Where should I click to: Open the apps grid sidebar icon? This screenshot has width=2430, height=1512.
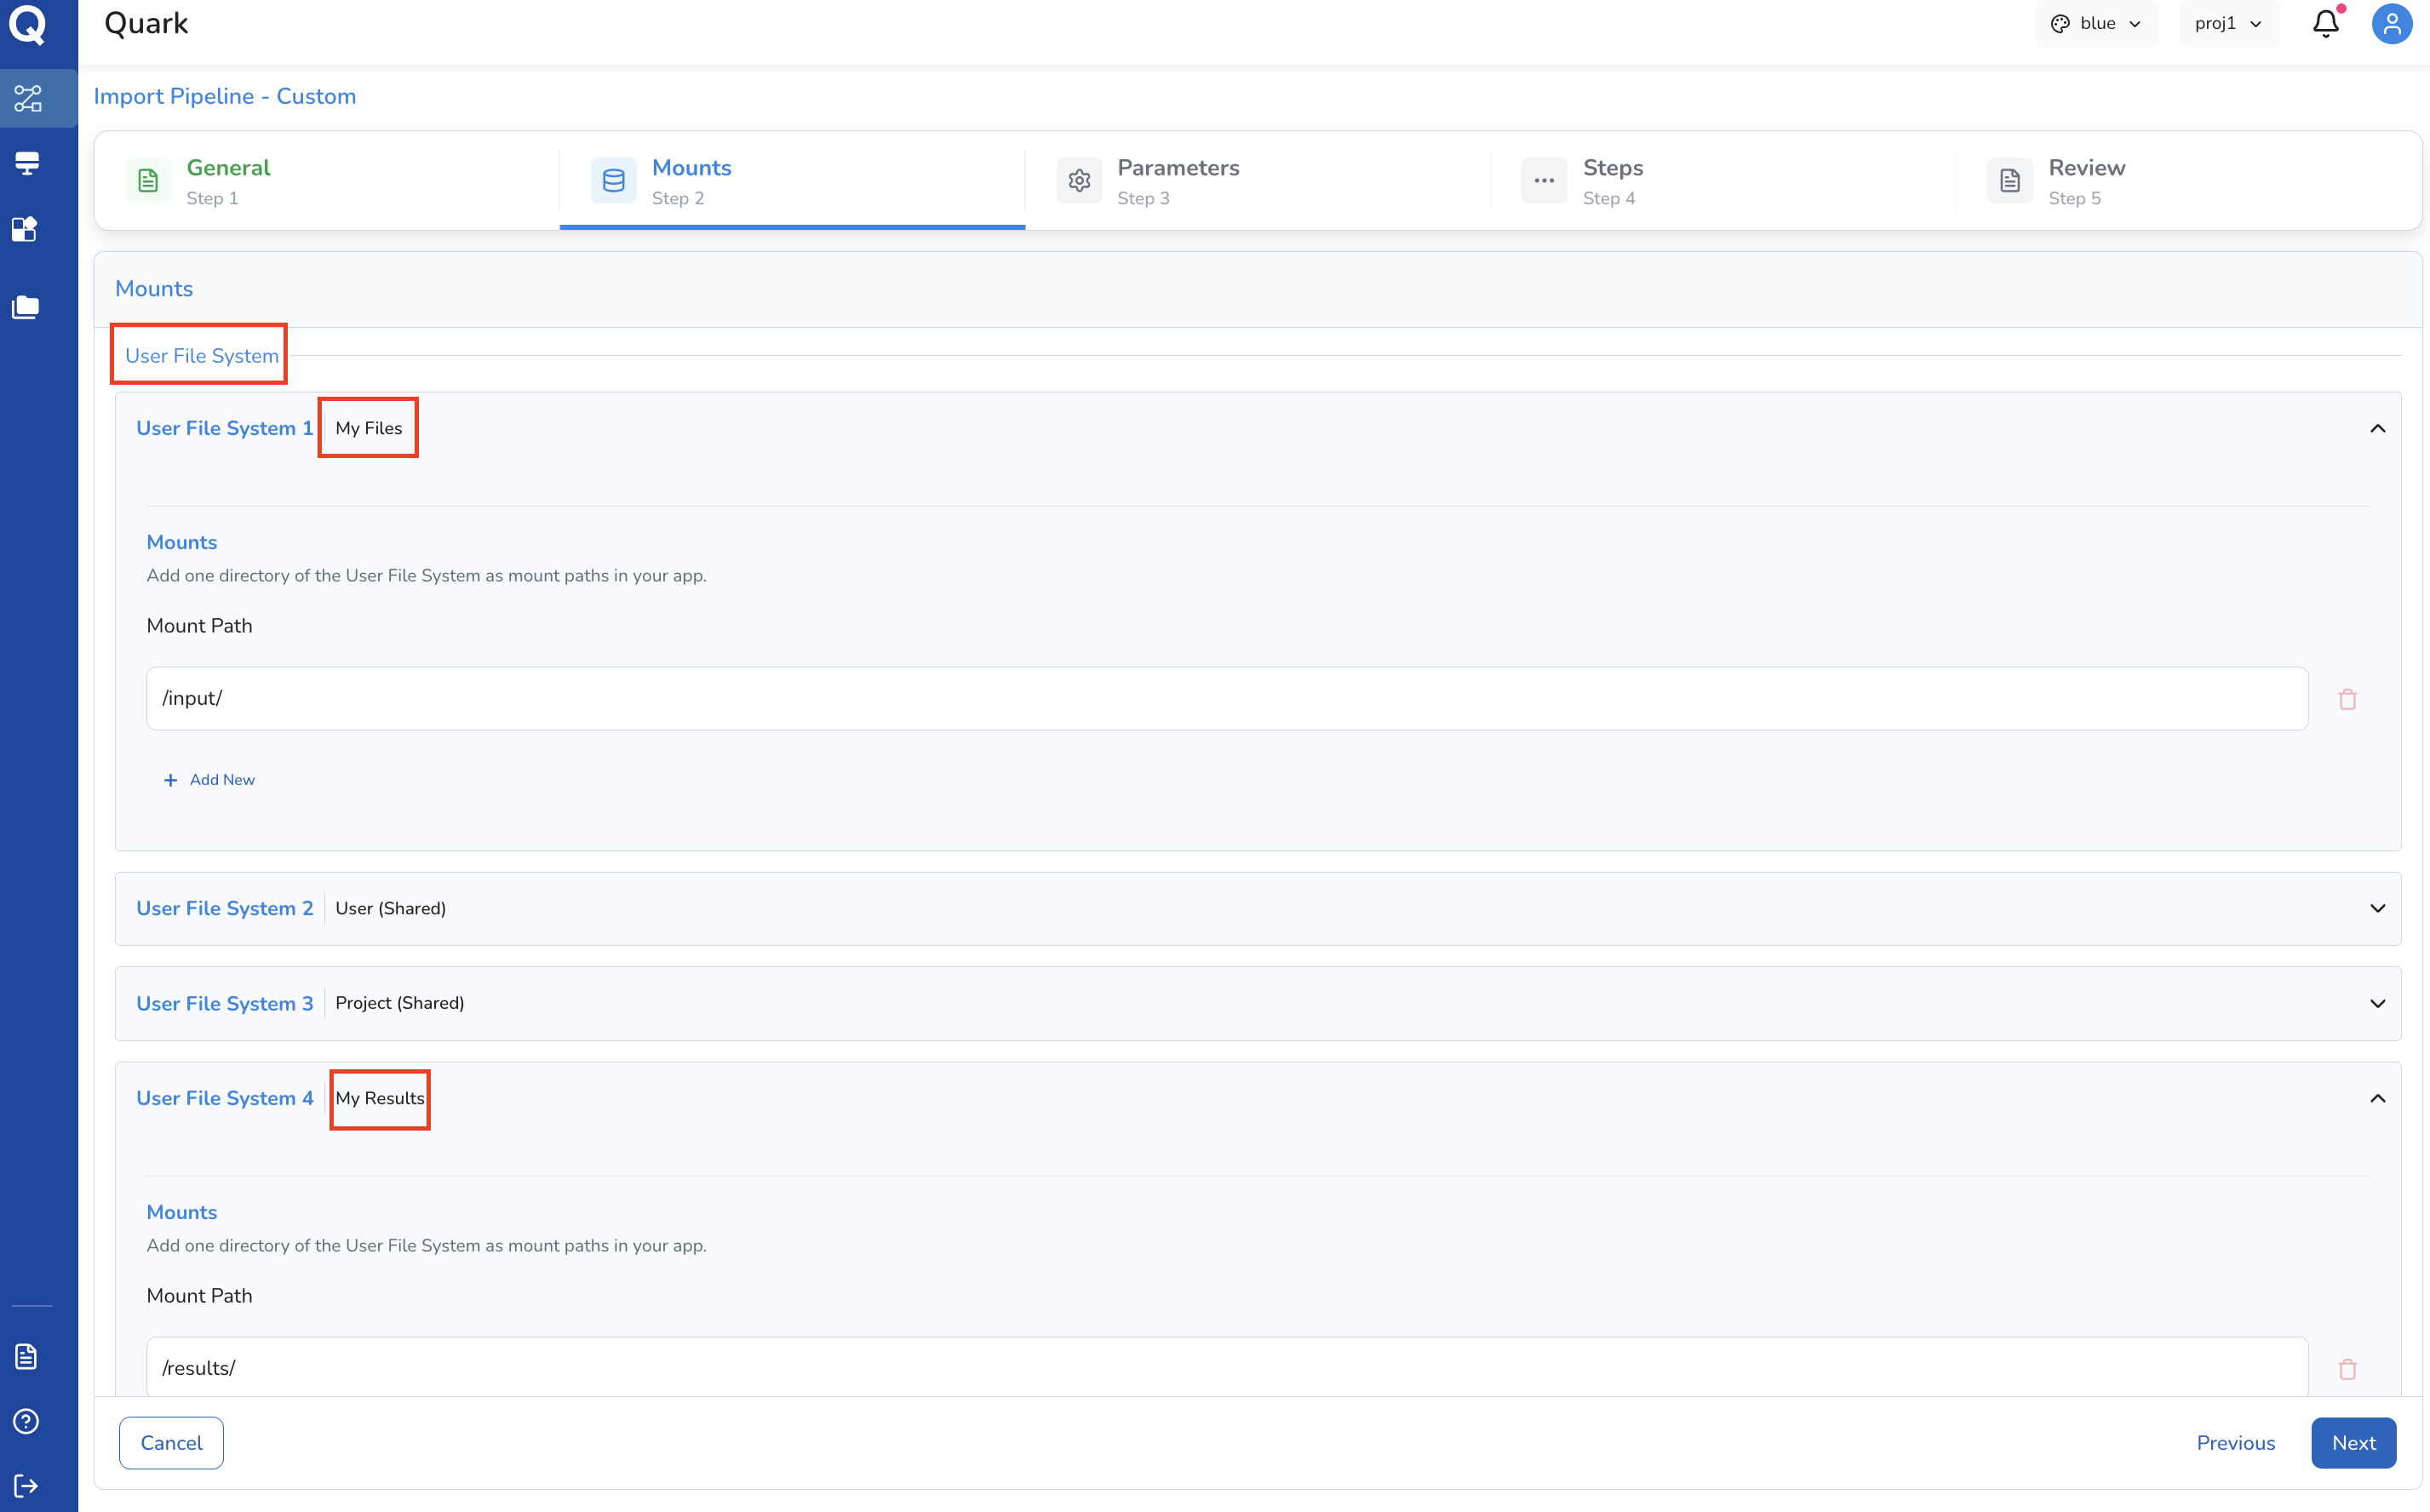tap(25, 229)
